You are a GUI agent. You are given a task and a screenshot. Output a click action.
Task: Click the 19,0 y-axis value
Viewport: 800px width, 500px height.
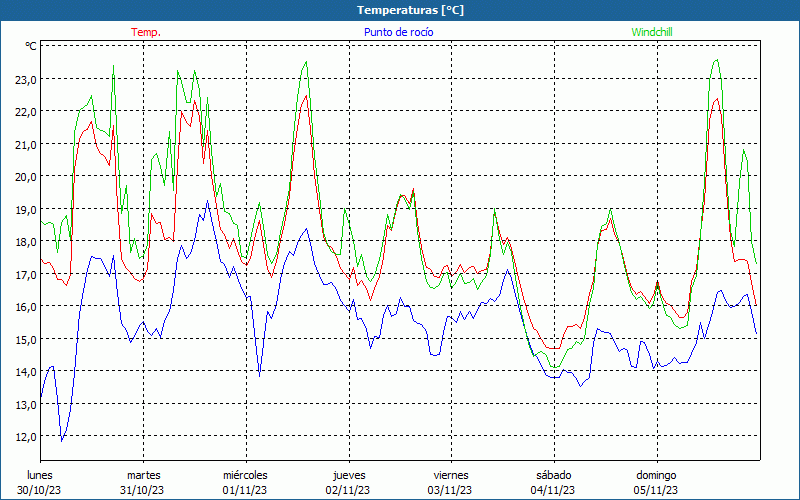tap(26, 209)
